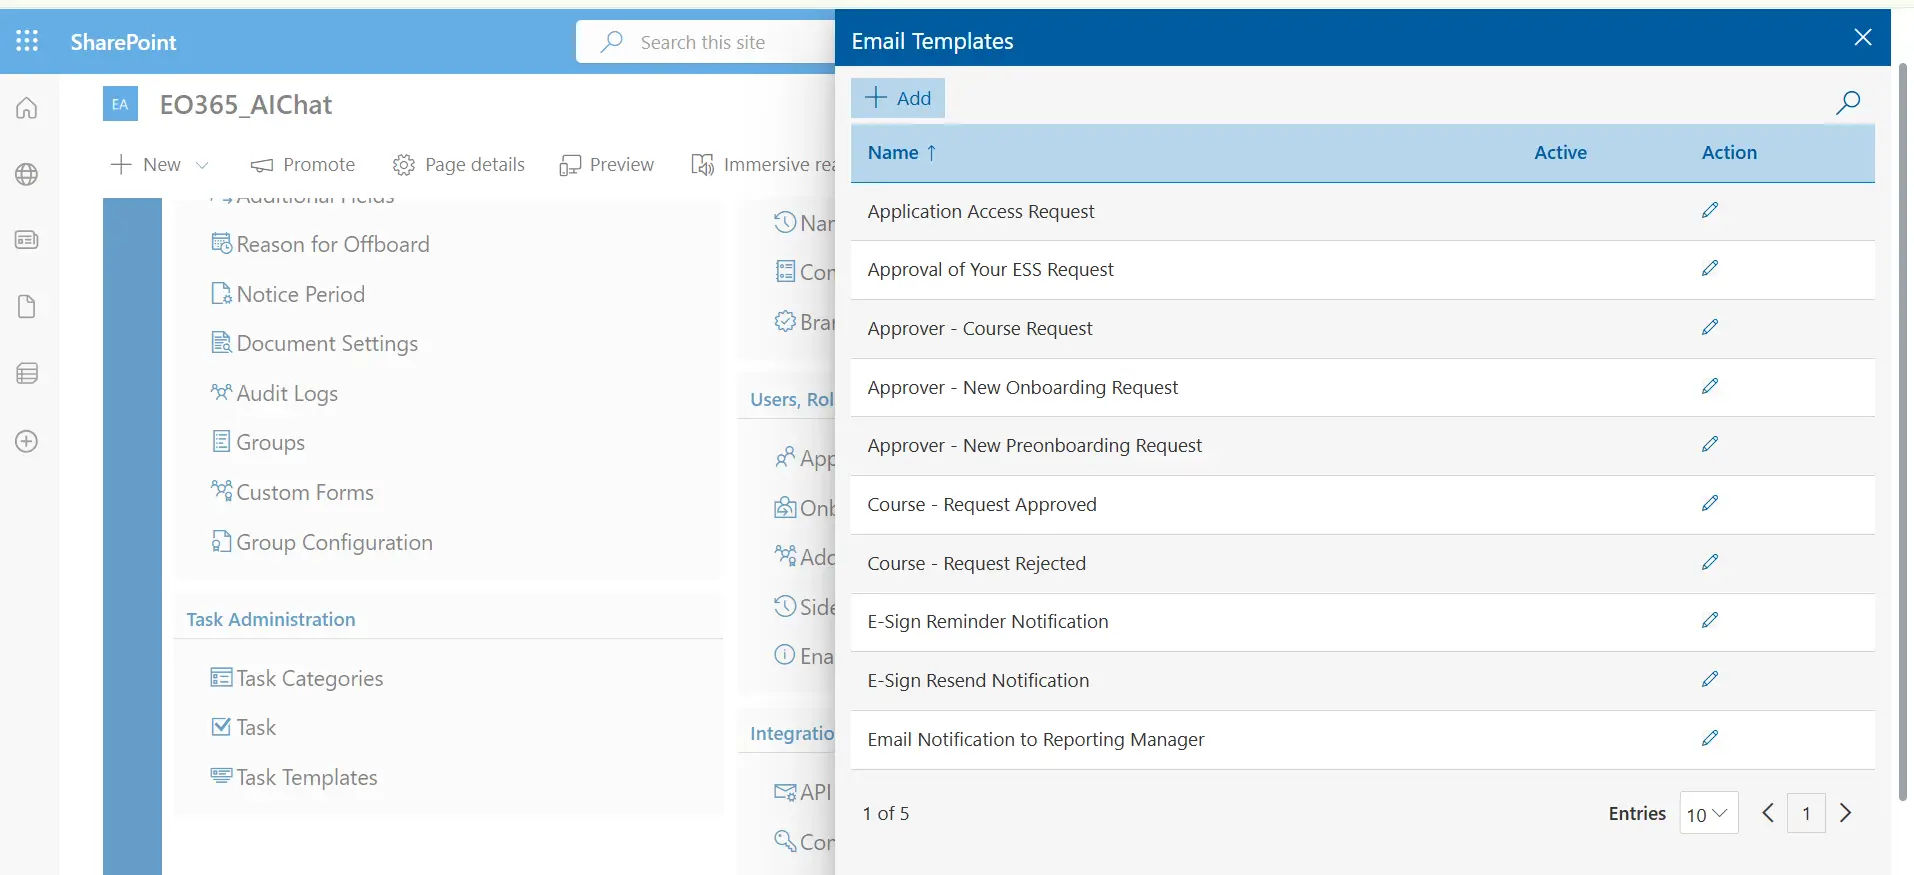Open the SharePoint app launcher grid
The height and width of the screenshot is (875, 1914).
[27, 41]
